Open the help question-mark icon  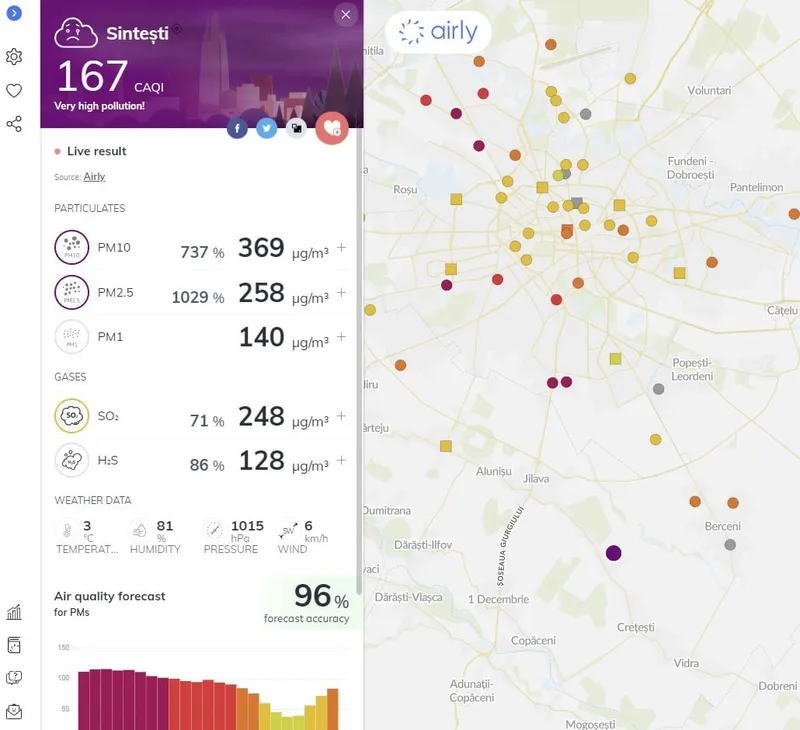tap(14, 678)
